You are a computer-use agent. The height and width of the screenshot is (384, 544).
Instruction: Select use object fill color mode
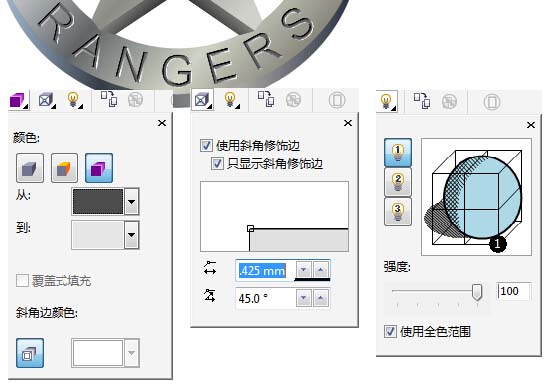pyautogui.click(x=30, y=168)
